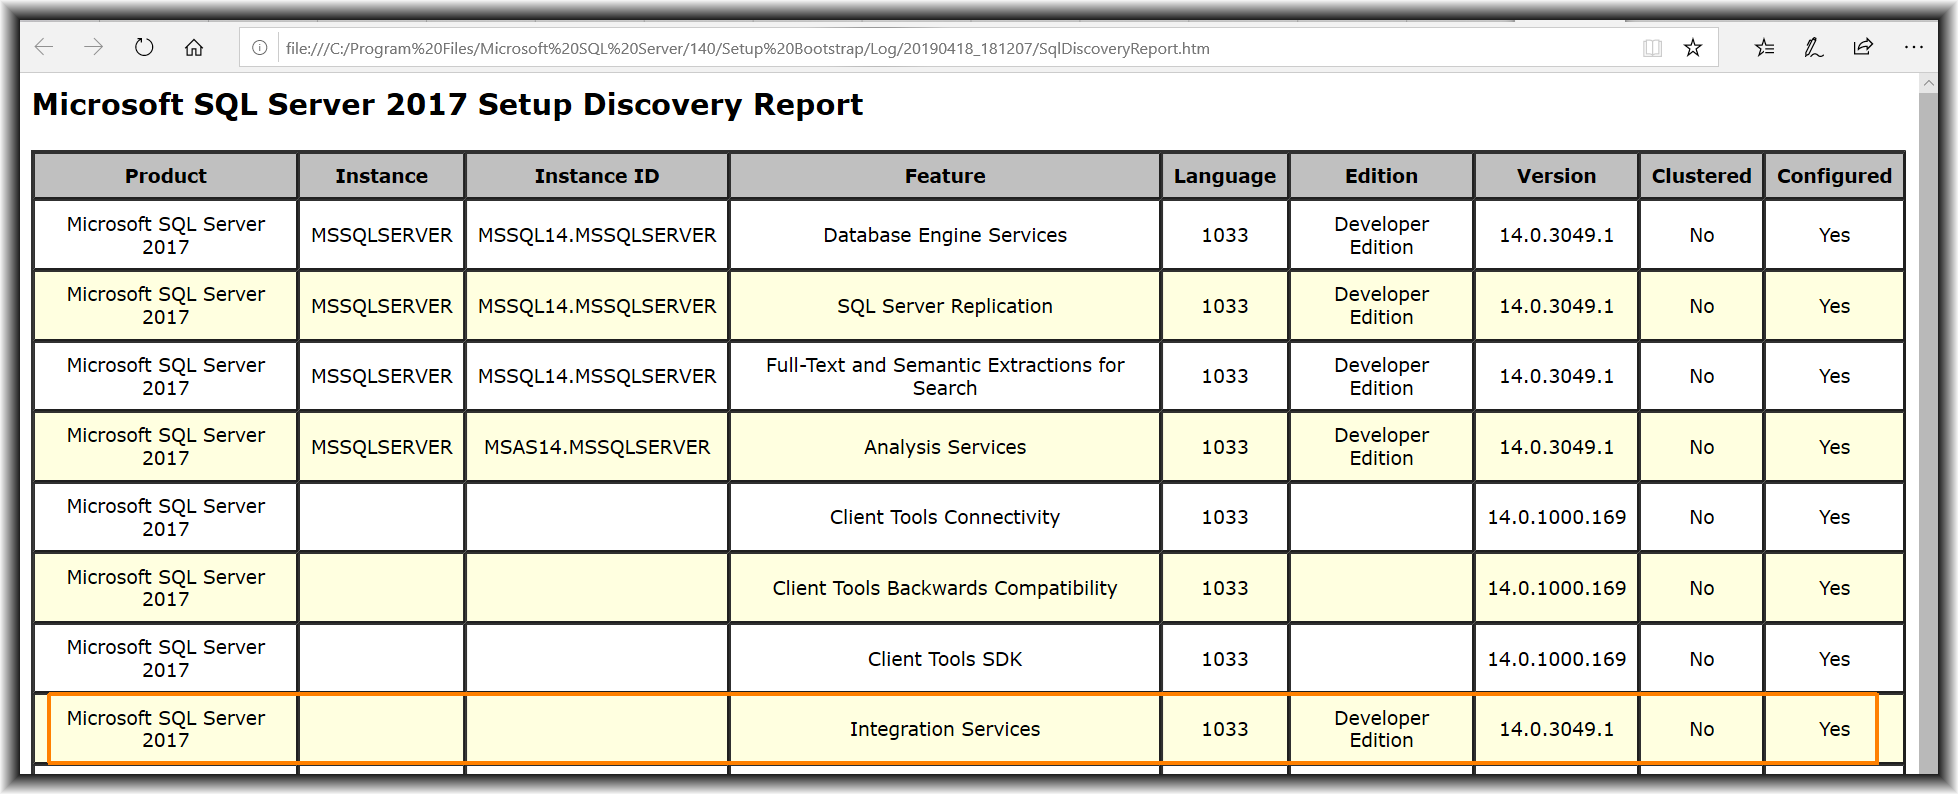Click the Client Tools Connectivity cell
The width and height of the screenshot is (1958, 794).
click(x=945, y=517)
